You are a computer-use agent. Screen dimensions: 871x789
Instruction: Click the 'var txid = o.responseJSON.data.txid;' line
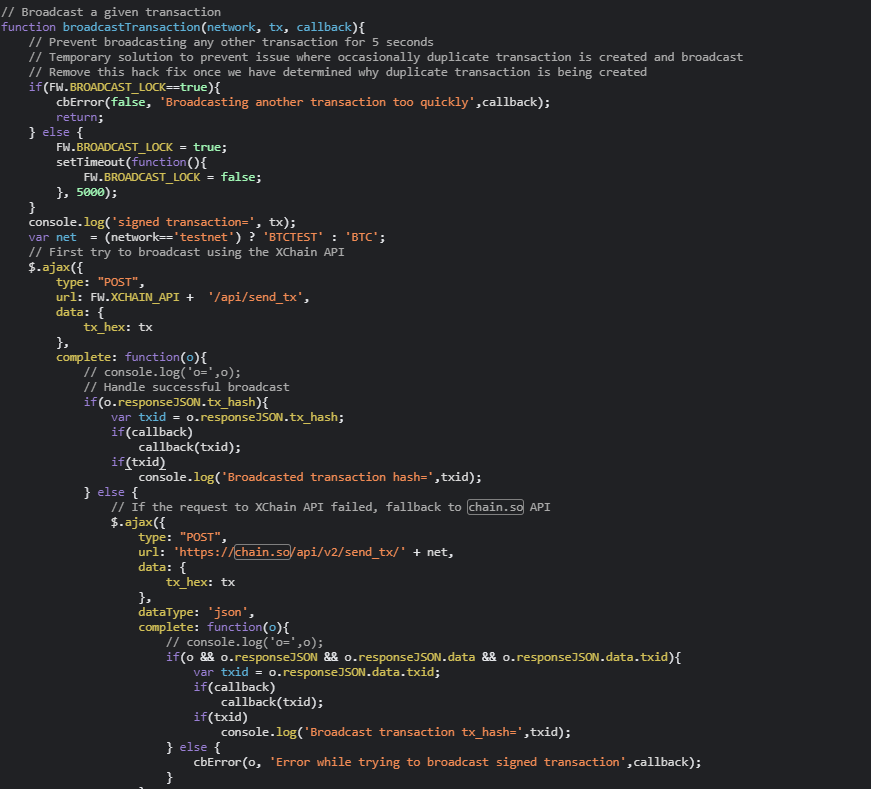[x=317, y=672]
